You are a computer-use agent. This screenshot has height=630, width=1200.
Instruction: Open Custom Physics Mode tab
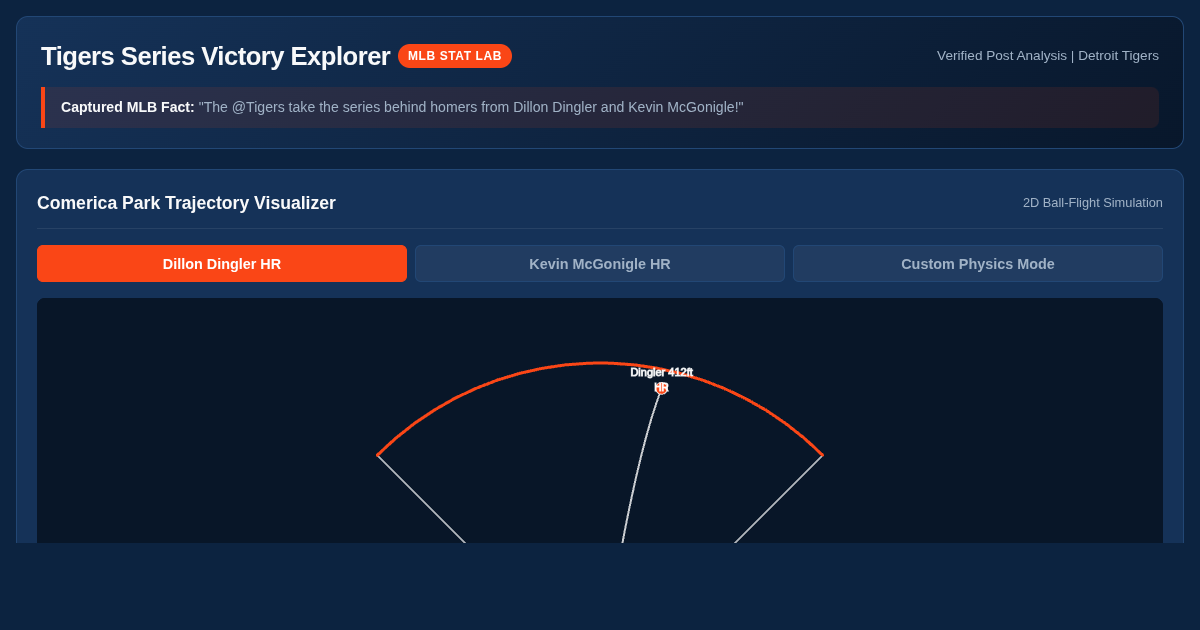(978, 264)
